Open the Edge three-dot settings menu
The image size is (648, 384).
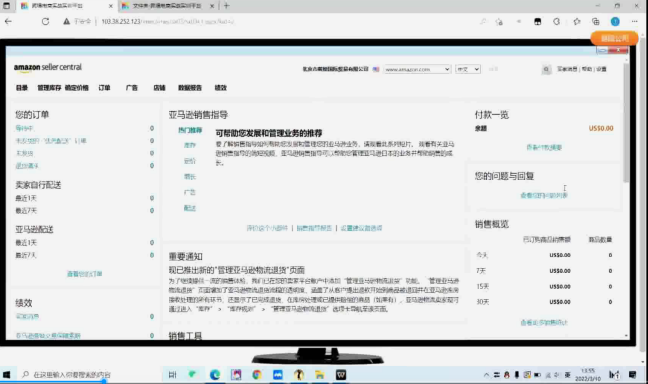click(x=634, y=21)
